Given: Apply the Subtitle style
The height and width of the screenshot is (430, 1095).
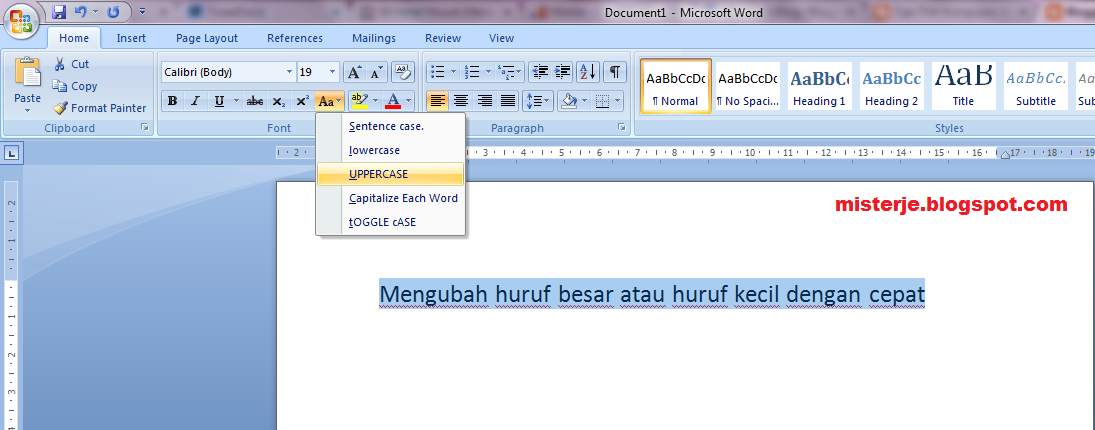Looking at the screenshot, I should [x=1036, y=86].
